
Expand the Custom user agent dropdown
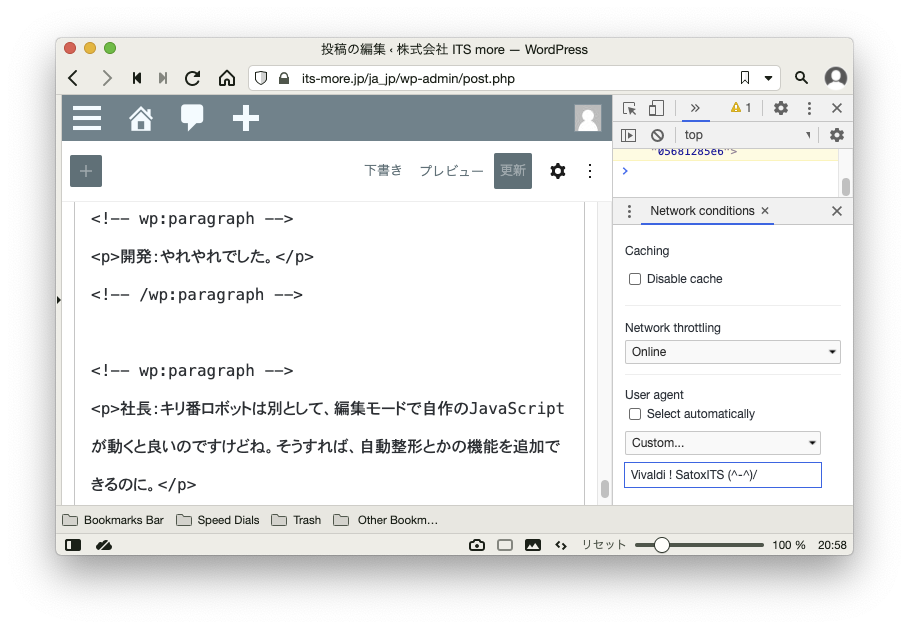click(x=722, y=443)
